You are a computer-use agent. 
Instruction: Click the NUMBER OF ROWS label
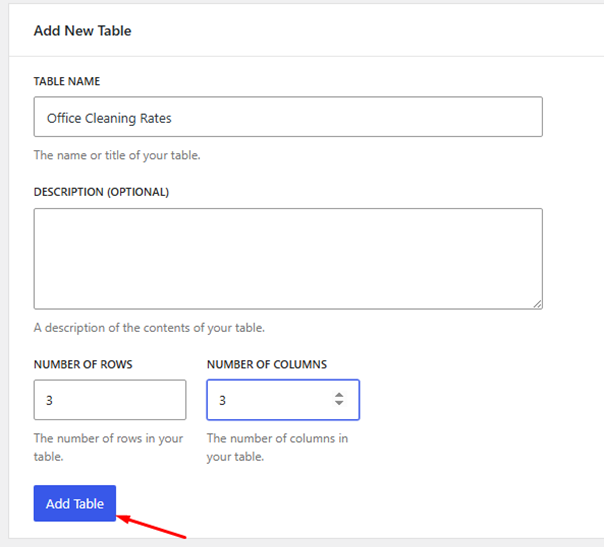pos(83,365)
